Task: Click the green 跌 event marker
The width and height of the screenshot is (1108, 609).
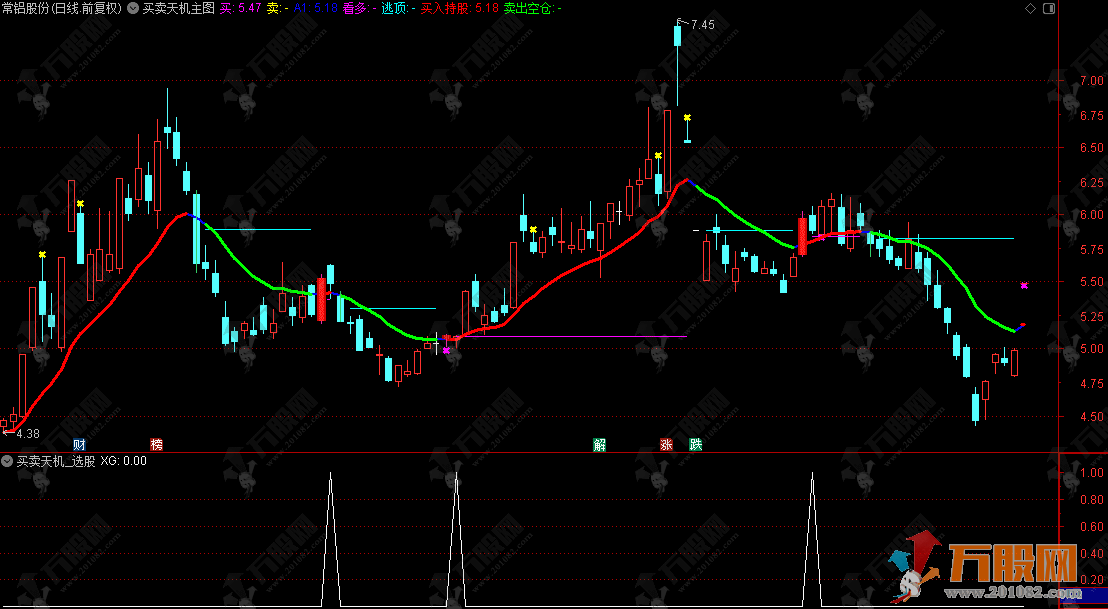Action: tap(695, 444)
